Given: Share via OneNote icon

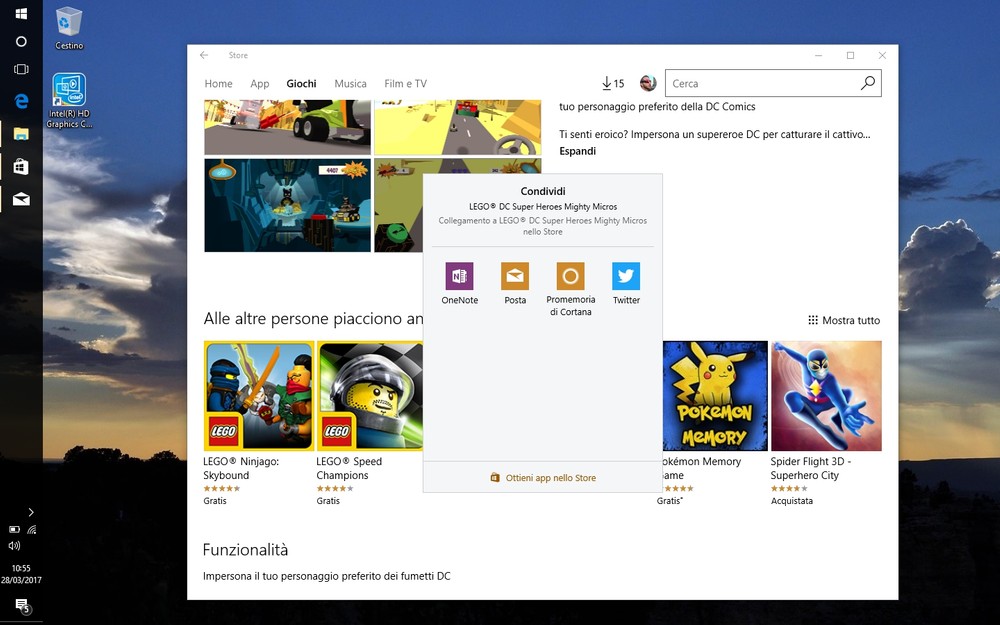Looking at the screenshot, I should pos(459,276).
